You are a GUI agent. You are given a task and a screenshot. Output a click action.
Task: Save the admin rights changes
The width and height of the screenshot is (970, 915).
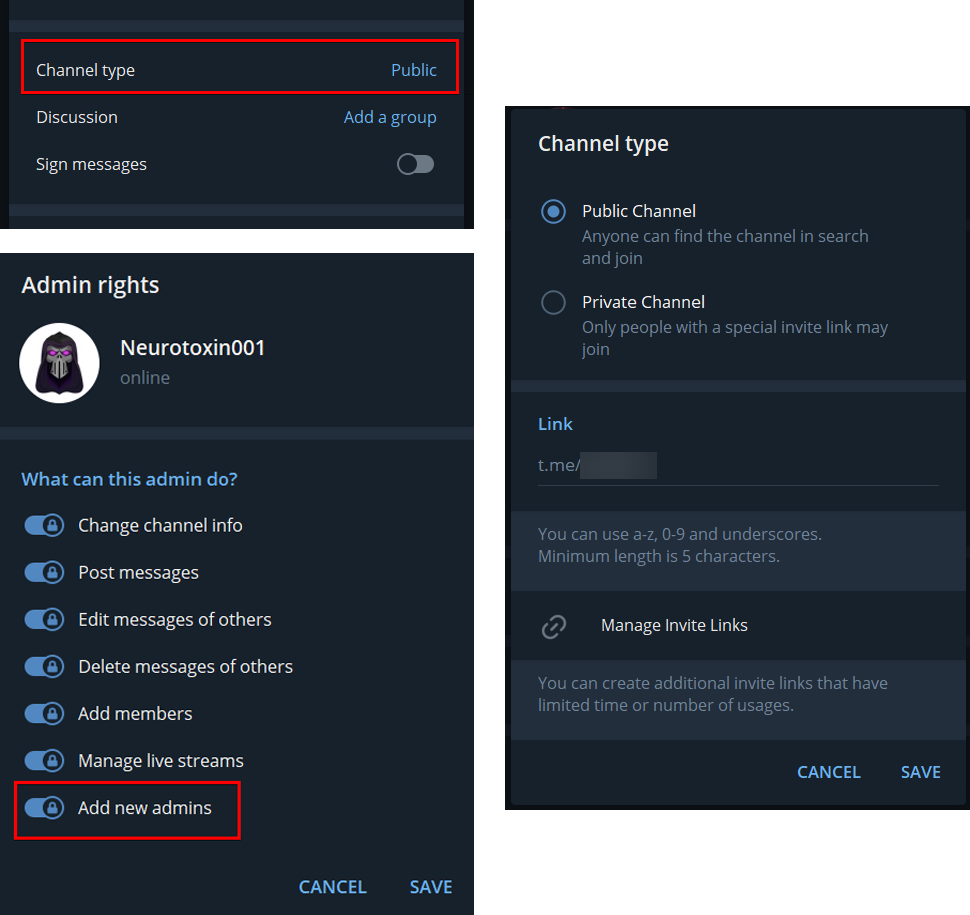pos(431,886)
